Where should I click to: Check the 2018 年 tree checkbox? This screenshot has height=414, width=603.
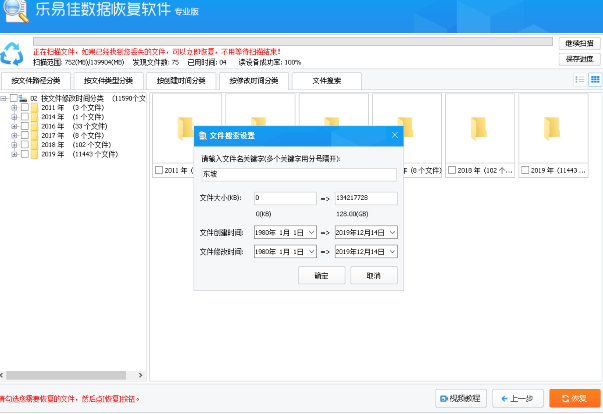coord(25,145)
